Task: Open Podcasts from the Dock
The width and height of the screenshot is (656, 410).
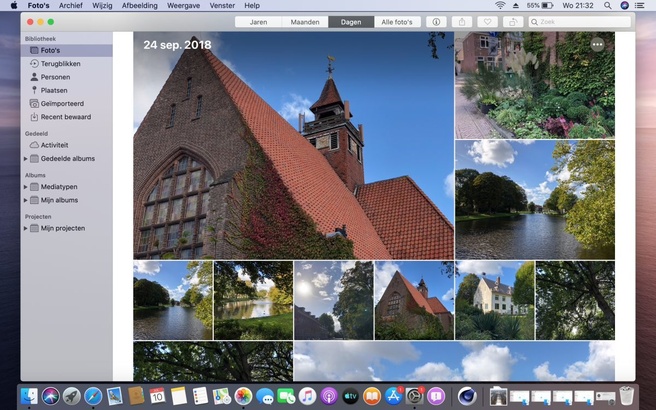Action: pyautogui.click(x=329, y=396)
